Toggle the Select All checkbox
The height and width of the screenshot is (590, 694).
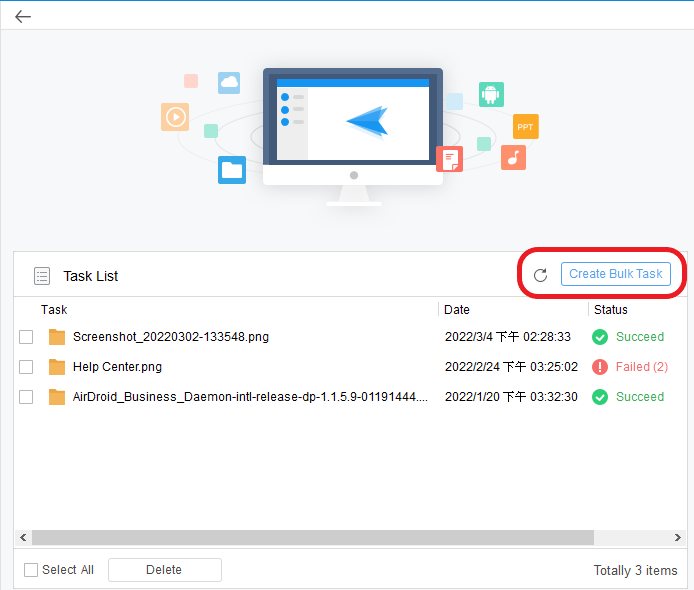[31, 570]
